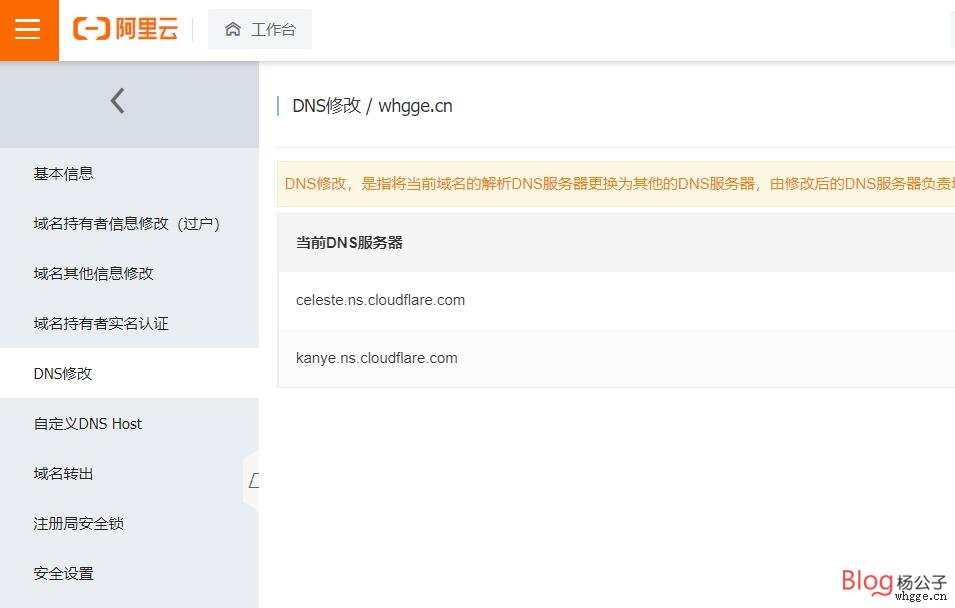Viewport: 955px width, 608px height.
Task: Open the 自定义DNS Host page
Action: pyautogui.click(x=88, y=424)
